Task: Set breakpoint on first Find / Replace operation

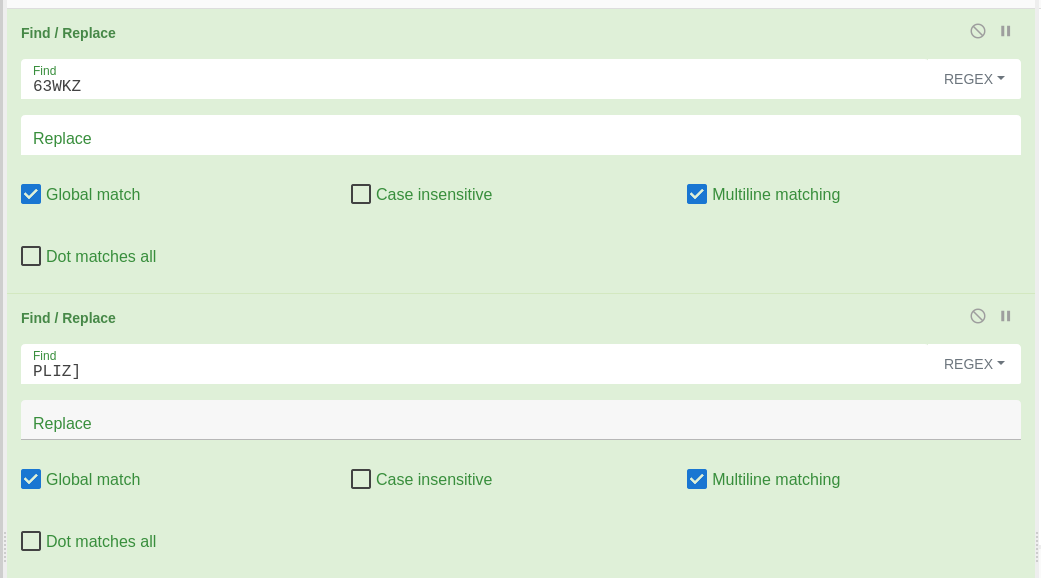Action: coord(1005,31)
